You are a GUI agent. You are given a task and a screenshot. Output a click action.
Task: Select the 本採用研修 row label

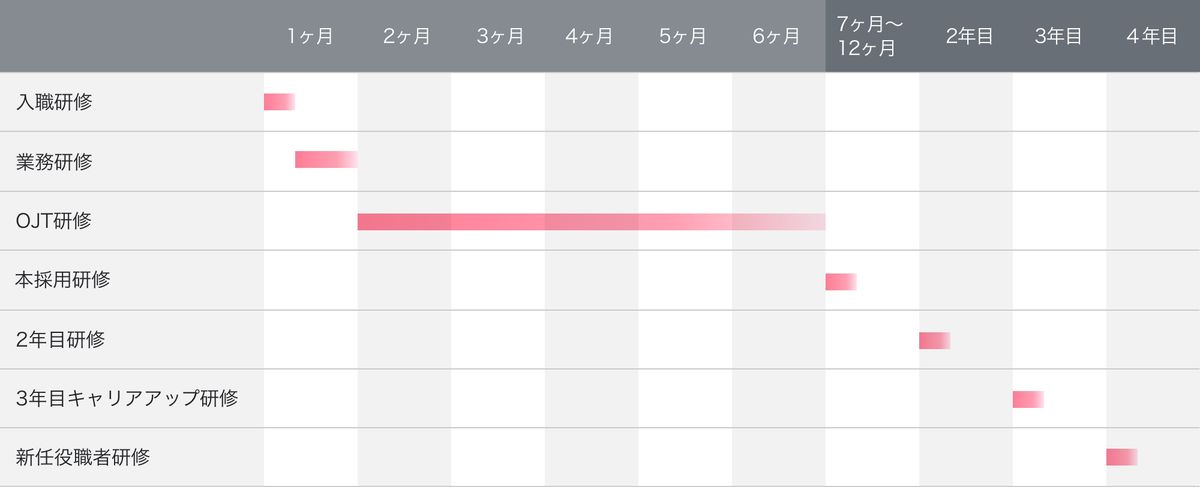63,280
